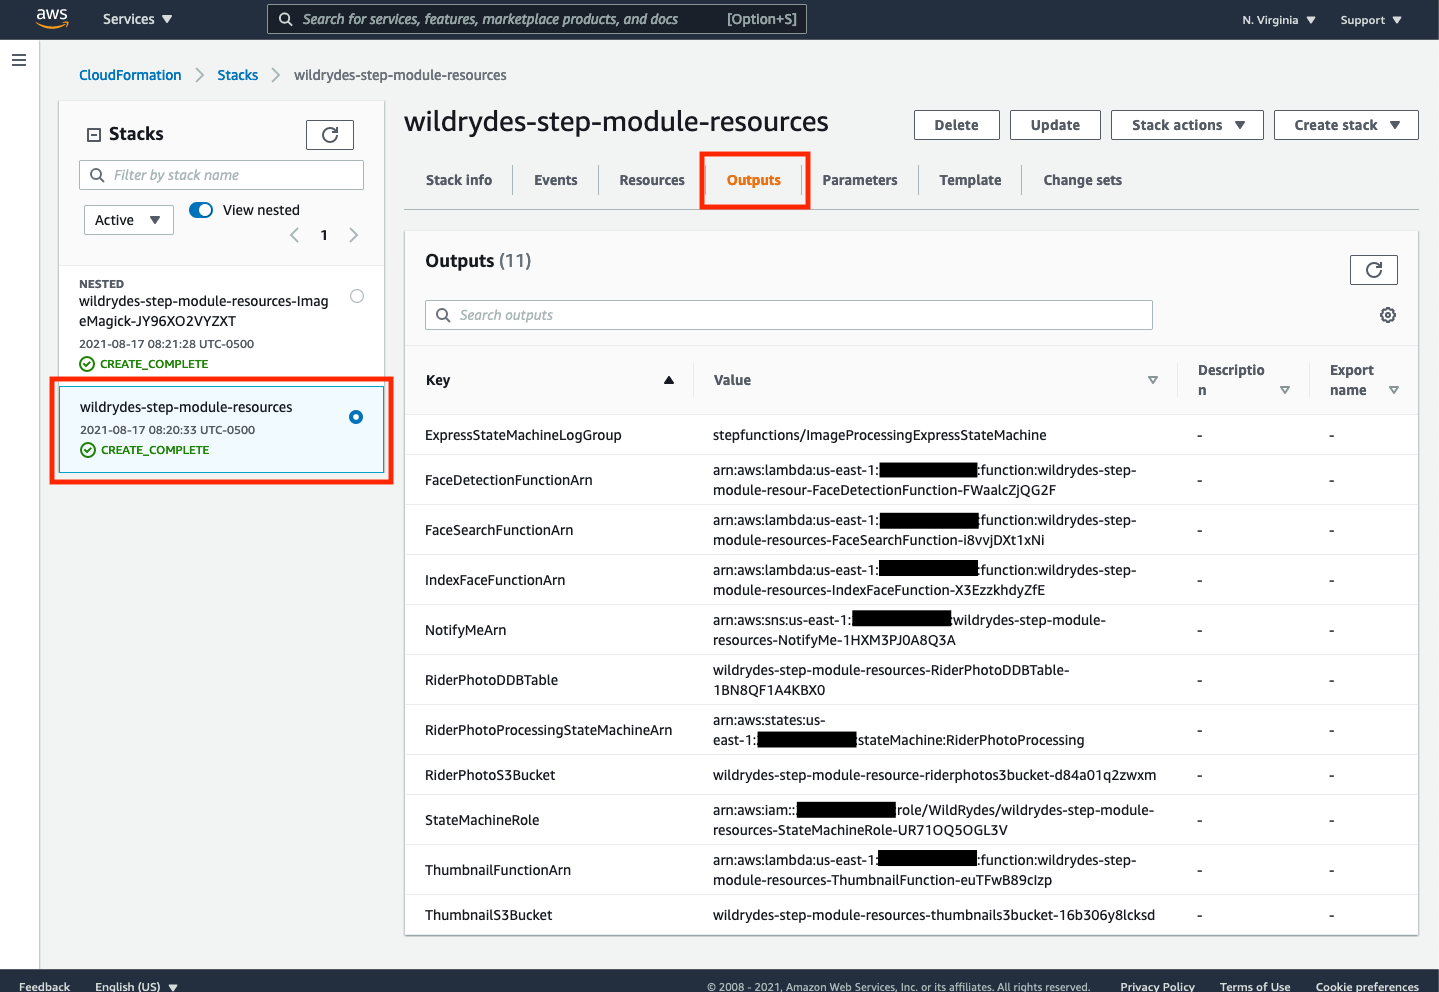Sort by Value column arrow

[x=1153, y=380]
